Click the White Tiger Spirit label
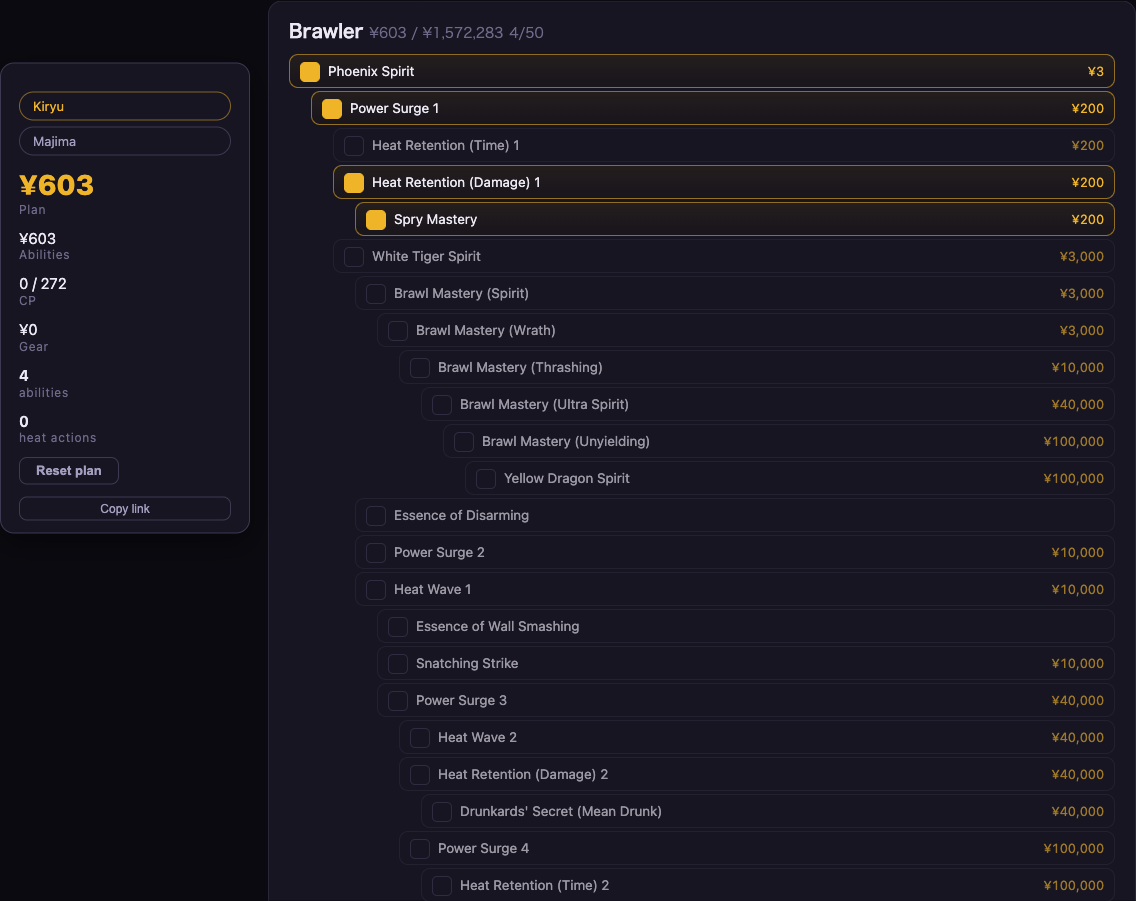The image size is (1136, 901). pos(426,256)
